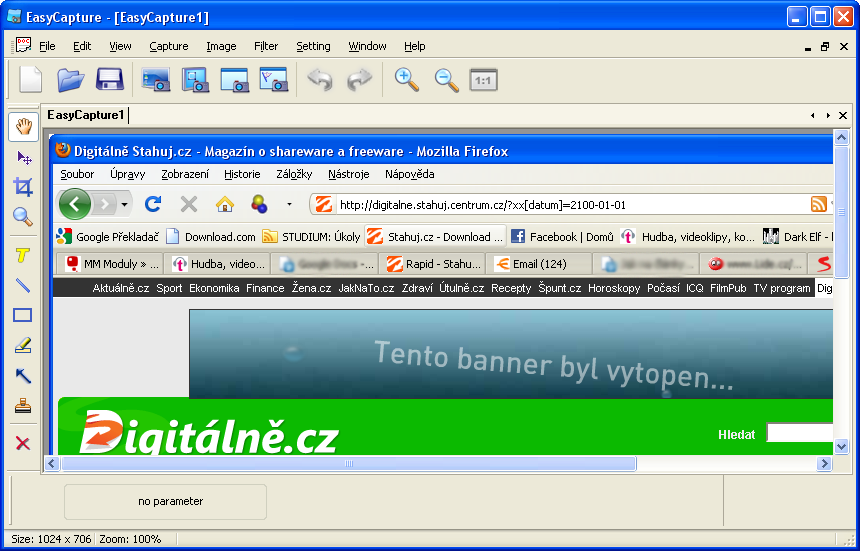Close the EasyCapture1 tab with X
Screen dimensions: 860x551
click(x=843, y=115)
